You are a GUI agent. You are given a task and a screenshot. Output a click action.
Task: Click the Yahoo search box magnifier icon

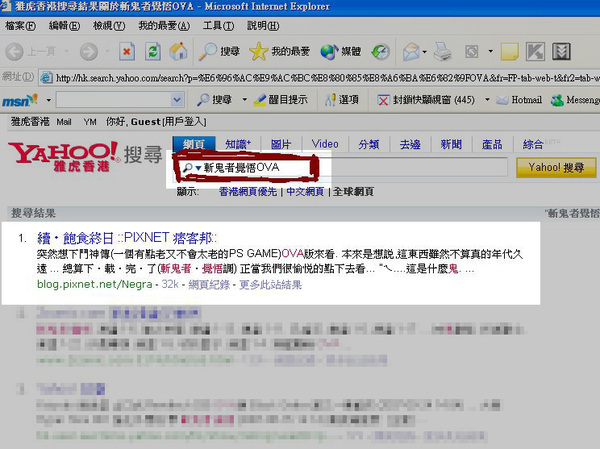tap(188, 168)
